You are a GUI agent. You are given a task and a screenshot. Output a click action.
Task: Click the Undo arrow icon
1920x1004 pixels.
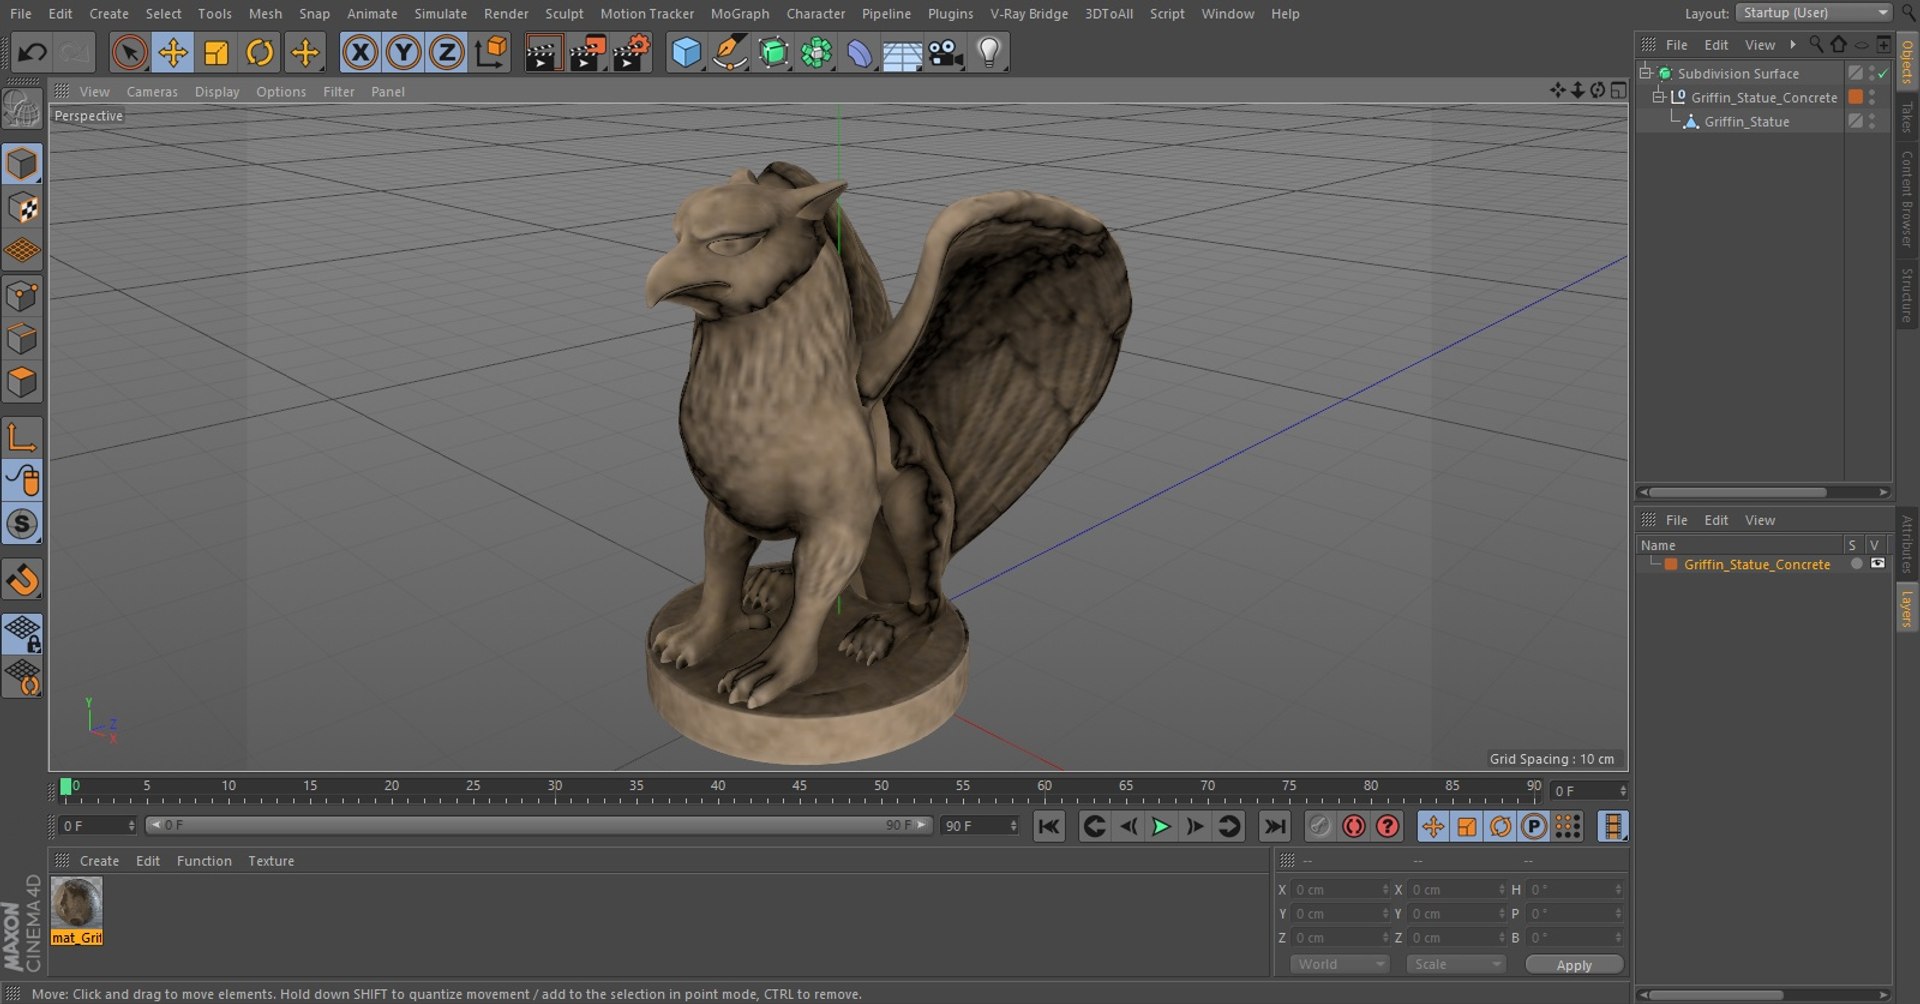(x=32, y=52)
